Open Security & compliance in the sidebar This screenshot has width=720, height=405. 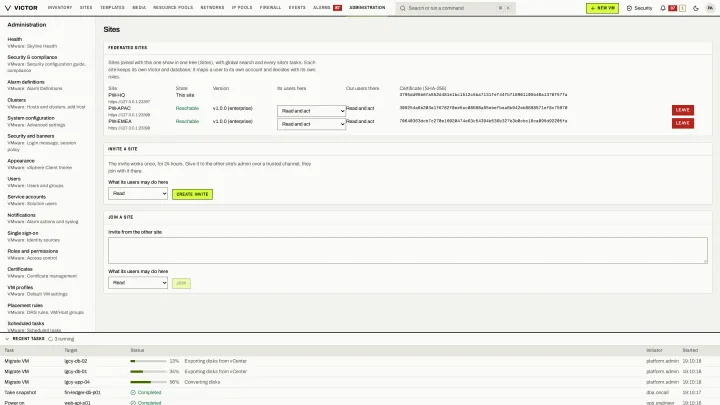46,63
